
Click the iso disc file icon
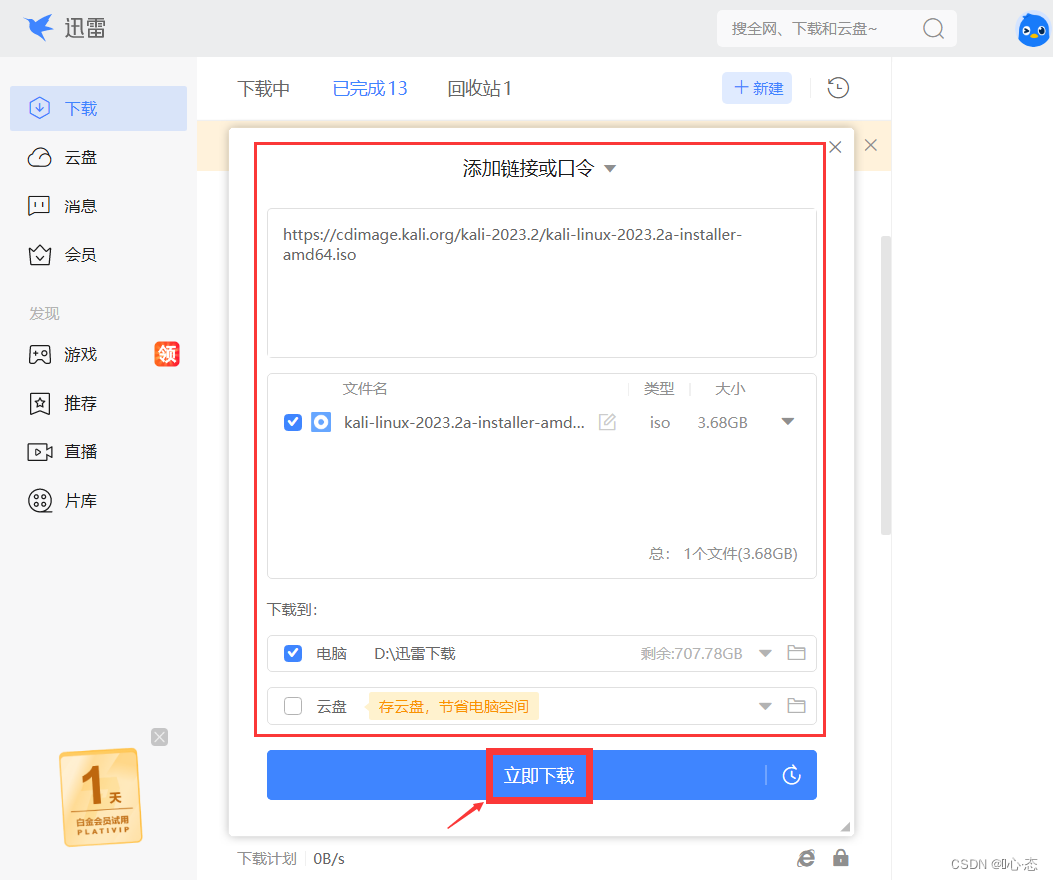321,423
